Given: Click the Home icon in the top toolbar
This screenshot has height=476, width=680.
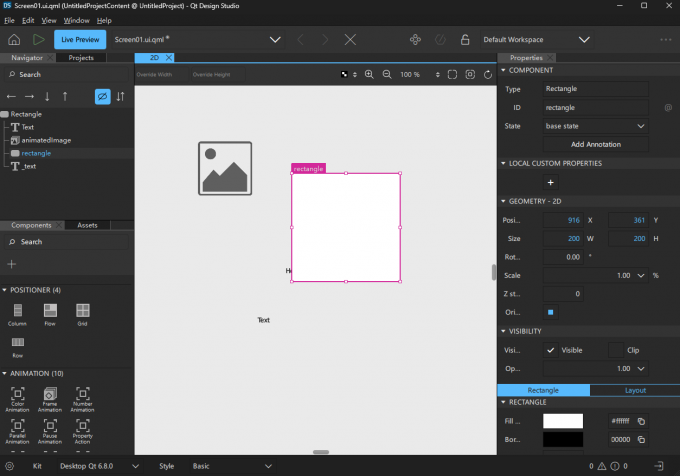Looking at the screenshot, I should [14, 40].
